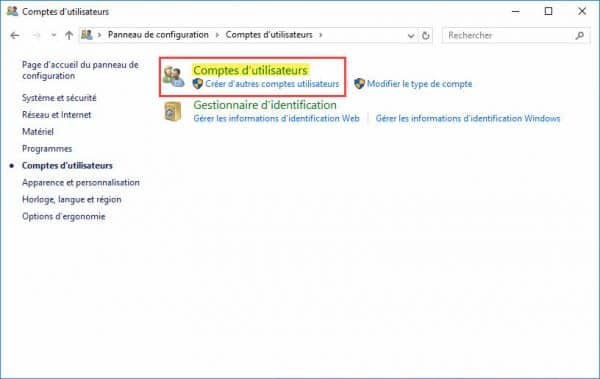This screenshot has height=379, width=600.
Task: Open the recent locations dropdown arrow
Action: coord(54,35)
